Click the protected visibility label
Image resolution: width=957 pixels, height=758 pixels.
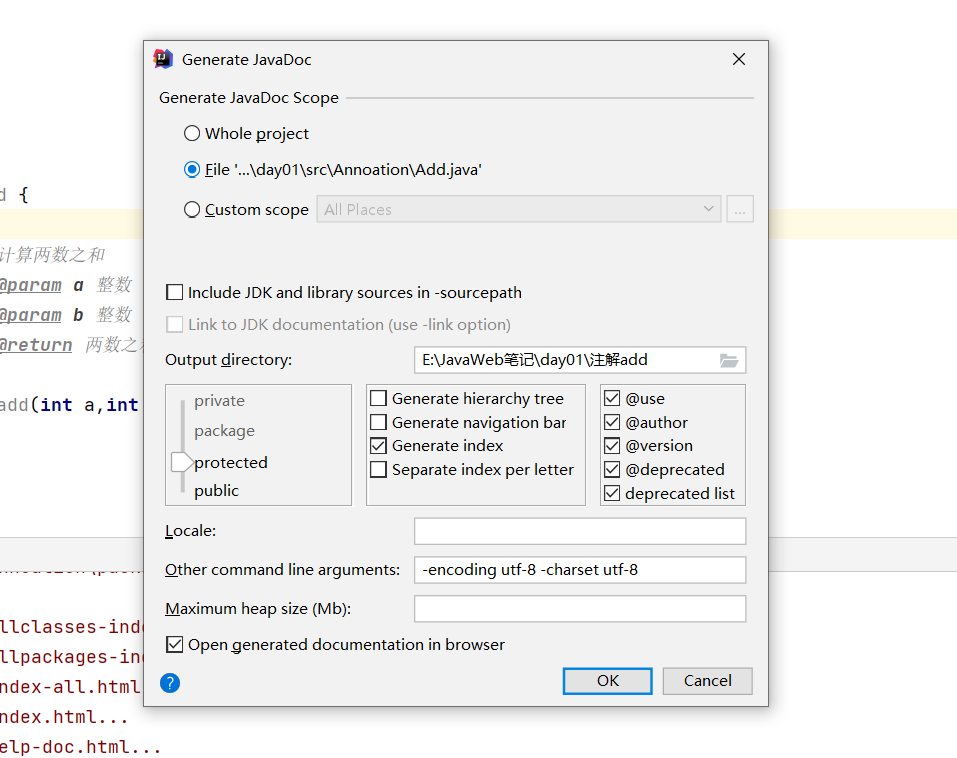[231, 463]
